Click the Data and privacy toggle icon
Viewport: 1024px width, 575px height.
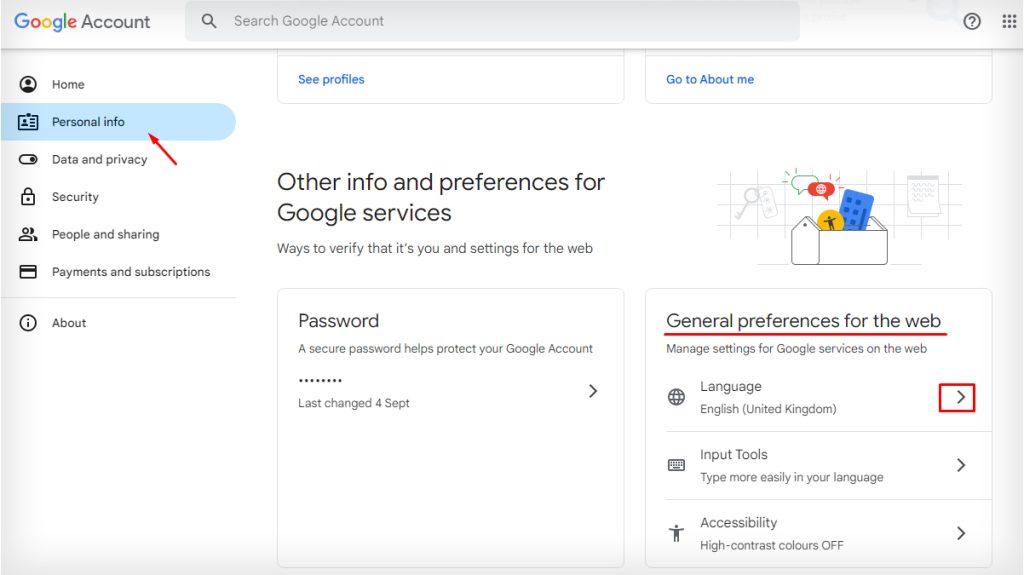[28, 159]
